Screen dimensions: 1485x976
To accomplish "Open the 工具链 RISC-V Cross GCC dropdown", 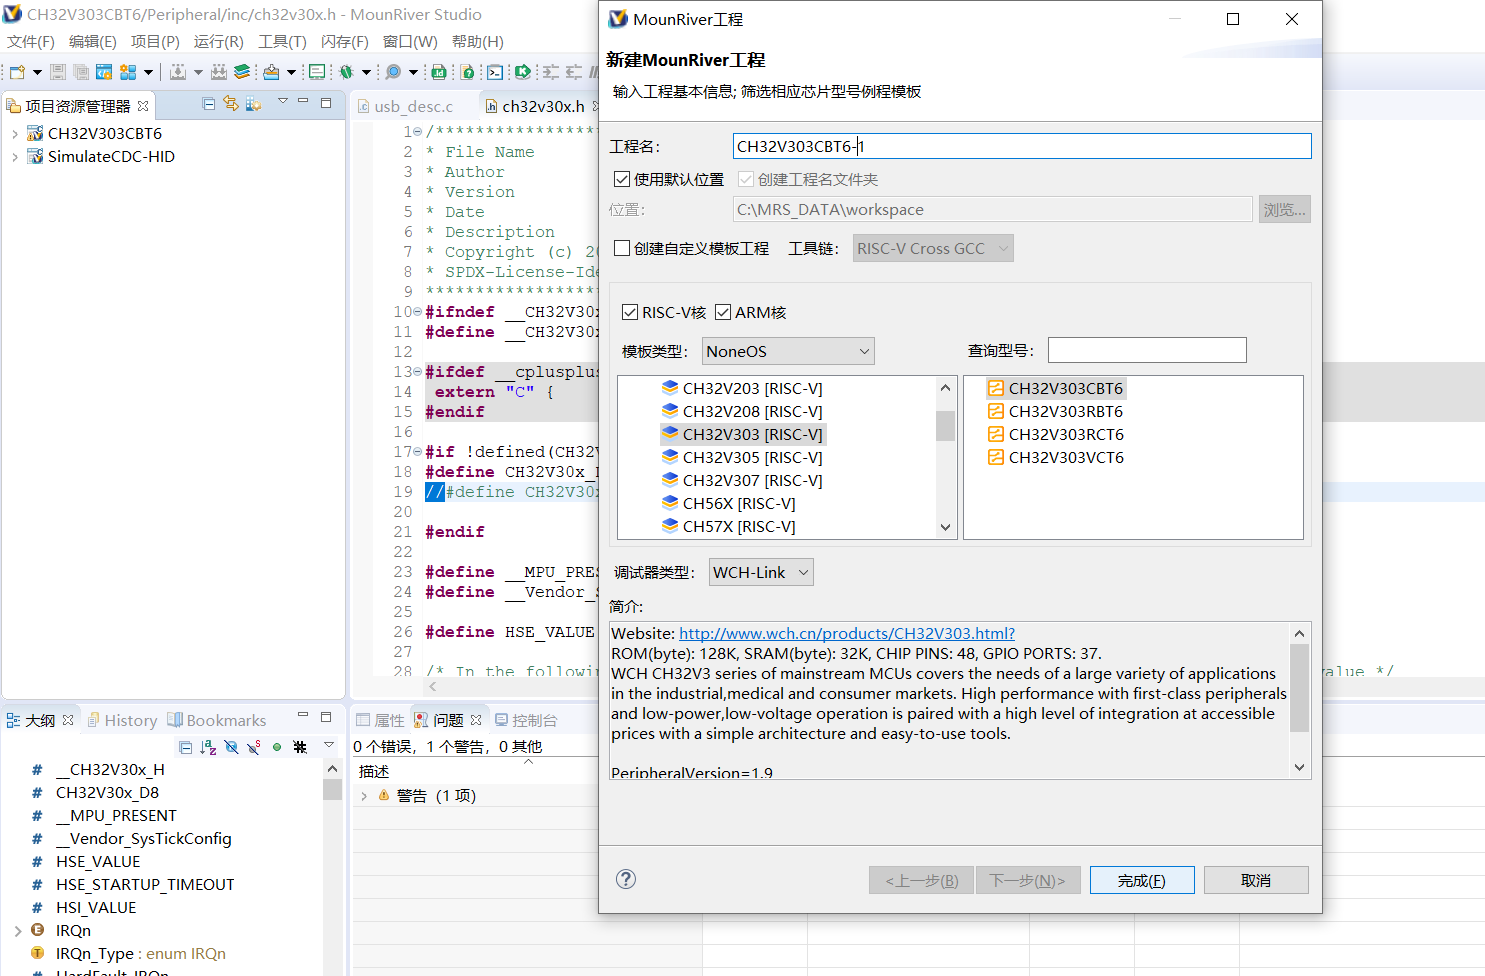I will (x=933, y=248).
